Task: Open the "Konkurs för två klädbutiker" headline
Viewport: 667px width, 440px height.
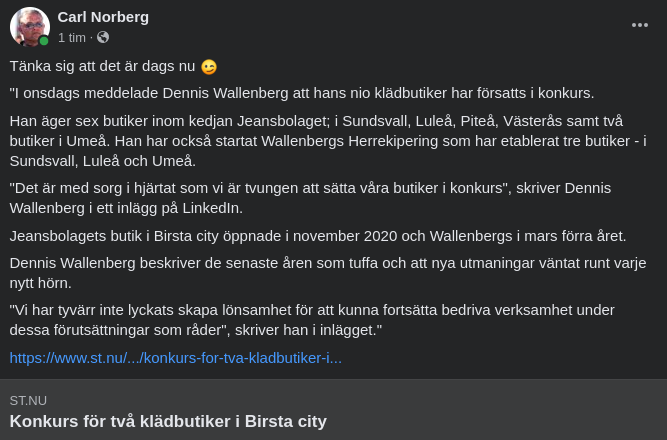Action: 168,421
